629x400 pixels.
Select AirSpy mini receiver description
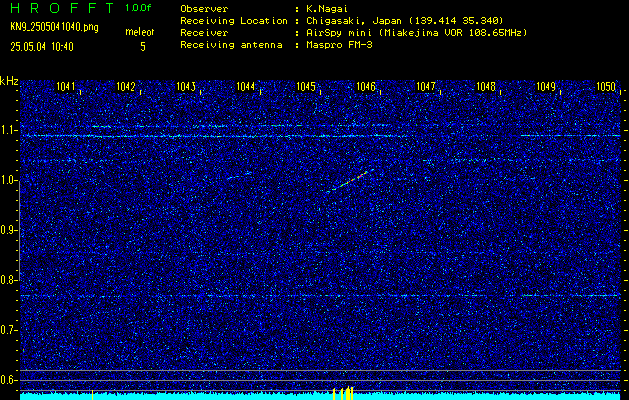click(417, 33)
